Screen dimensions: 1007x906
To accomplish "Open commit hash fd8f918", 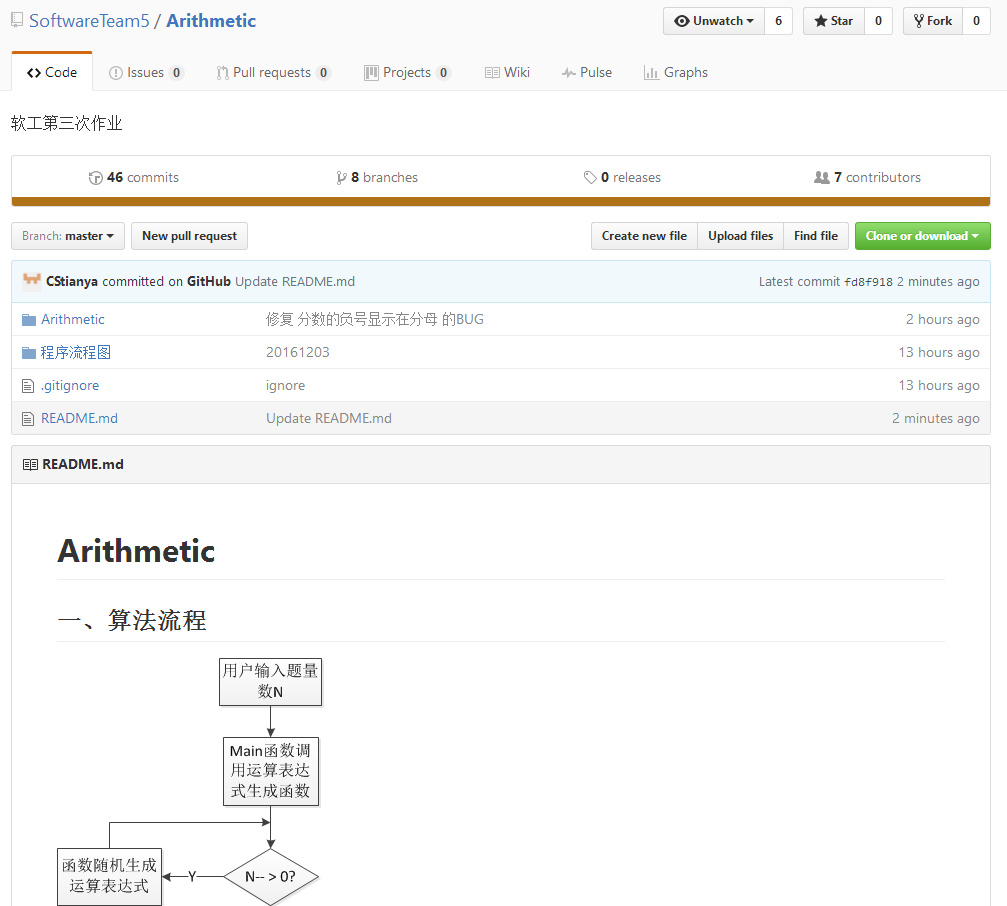I will (x=868, y=282).
